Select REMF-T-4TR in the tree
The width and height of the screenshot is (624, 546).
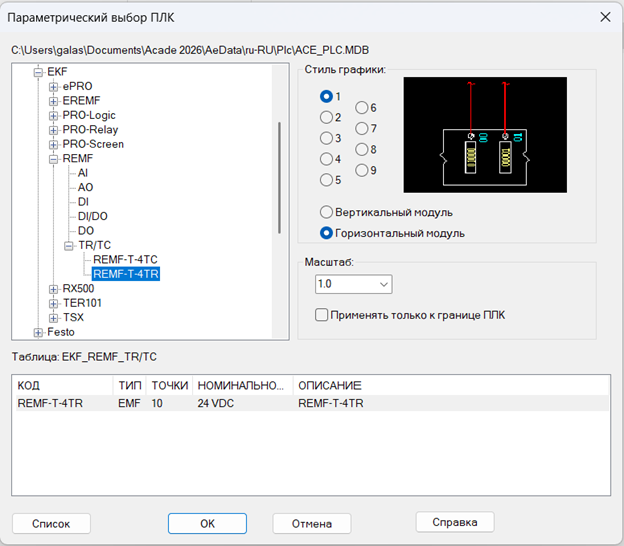(x=126, y=274)
